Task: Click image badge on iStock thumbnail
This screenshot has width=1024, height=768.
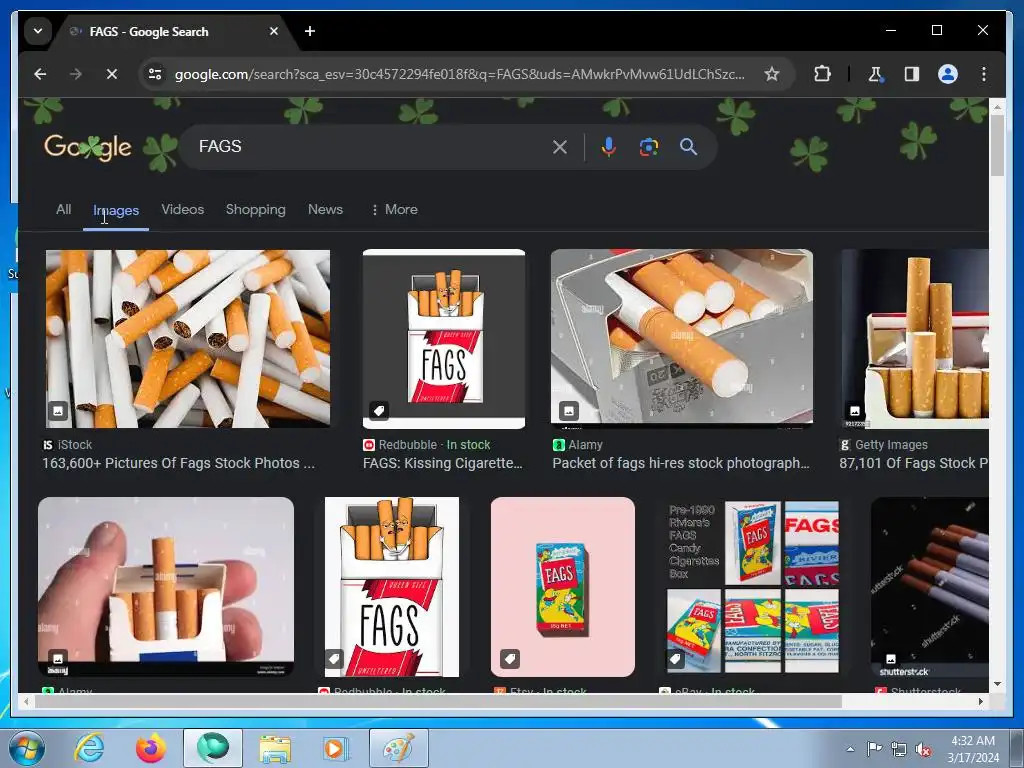Action: 58,411
